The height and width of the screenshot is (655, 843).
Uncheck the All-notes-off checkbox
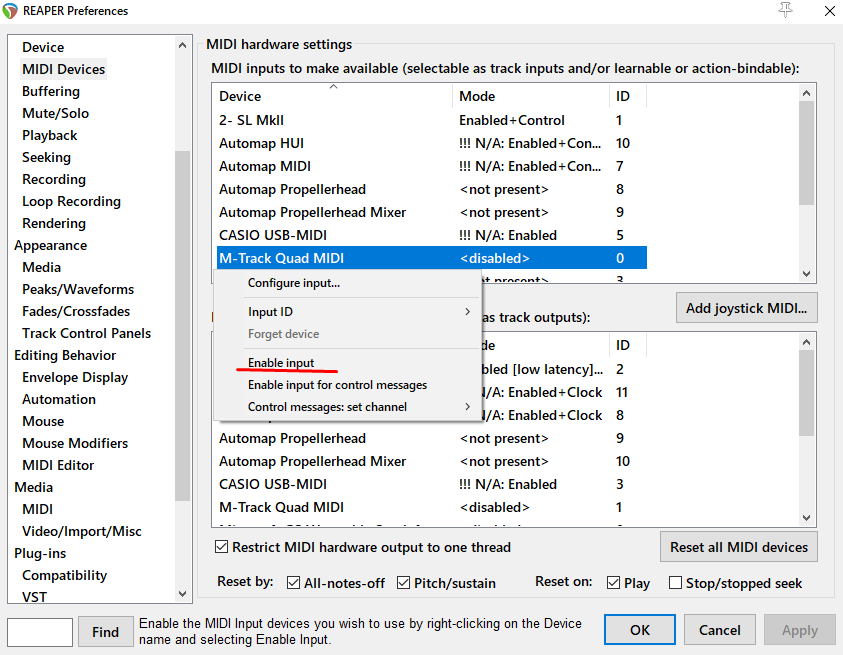tap(294, 583)
